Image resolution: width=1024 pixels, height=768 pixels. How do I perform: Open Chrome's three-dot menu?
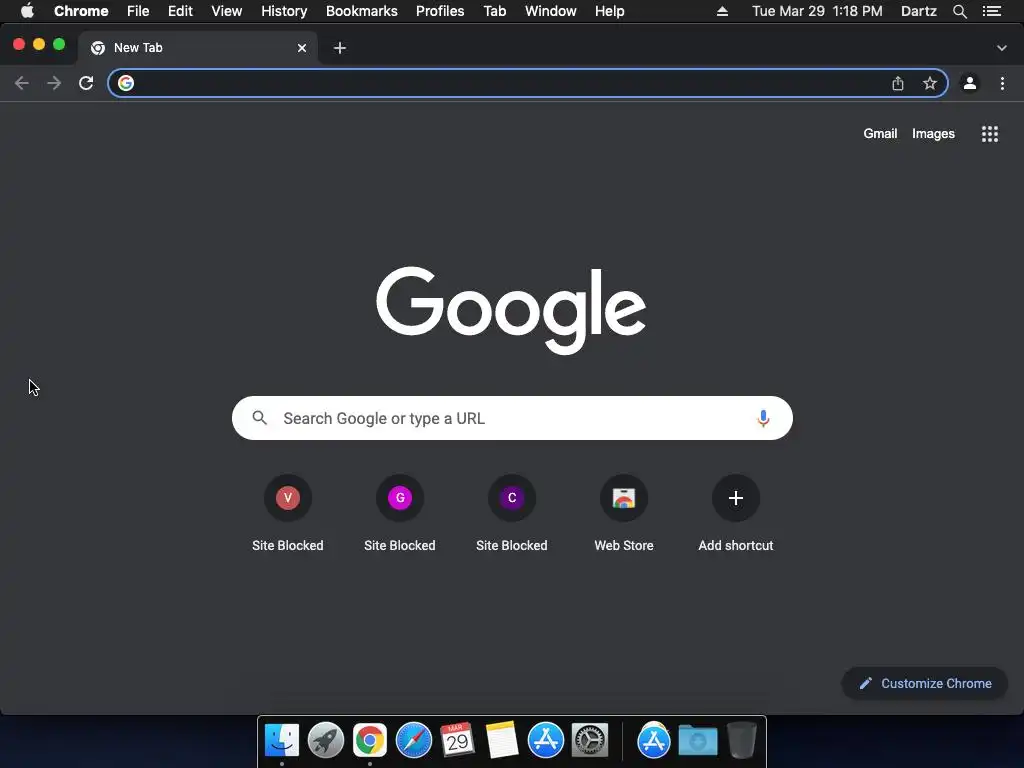click(1002, 83)
